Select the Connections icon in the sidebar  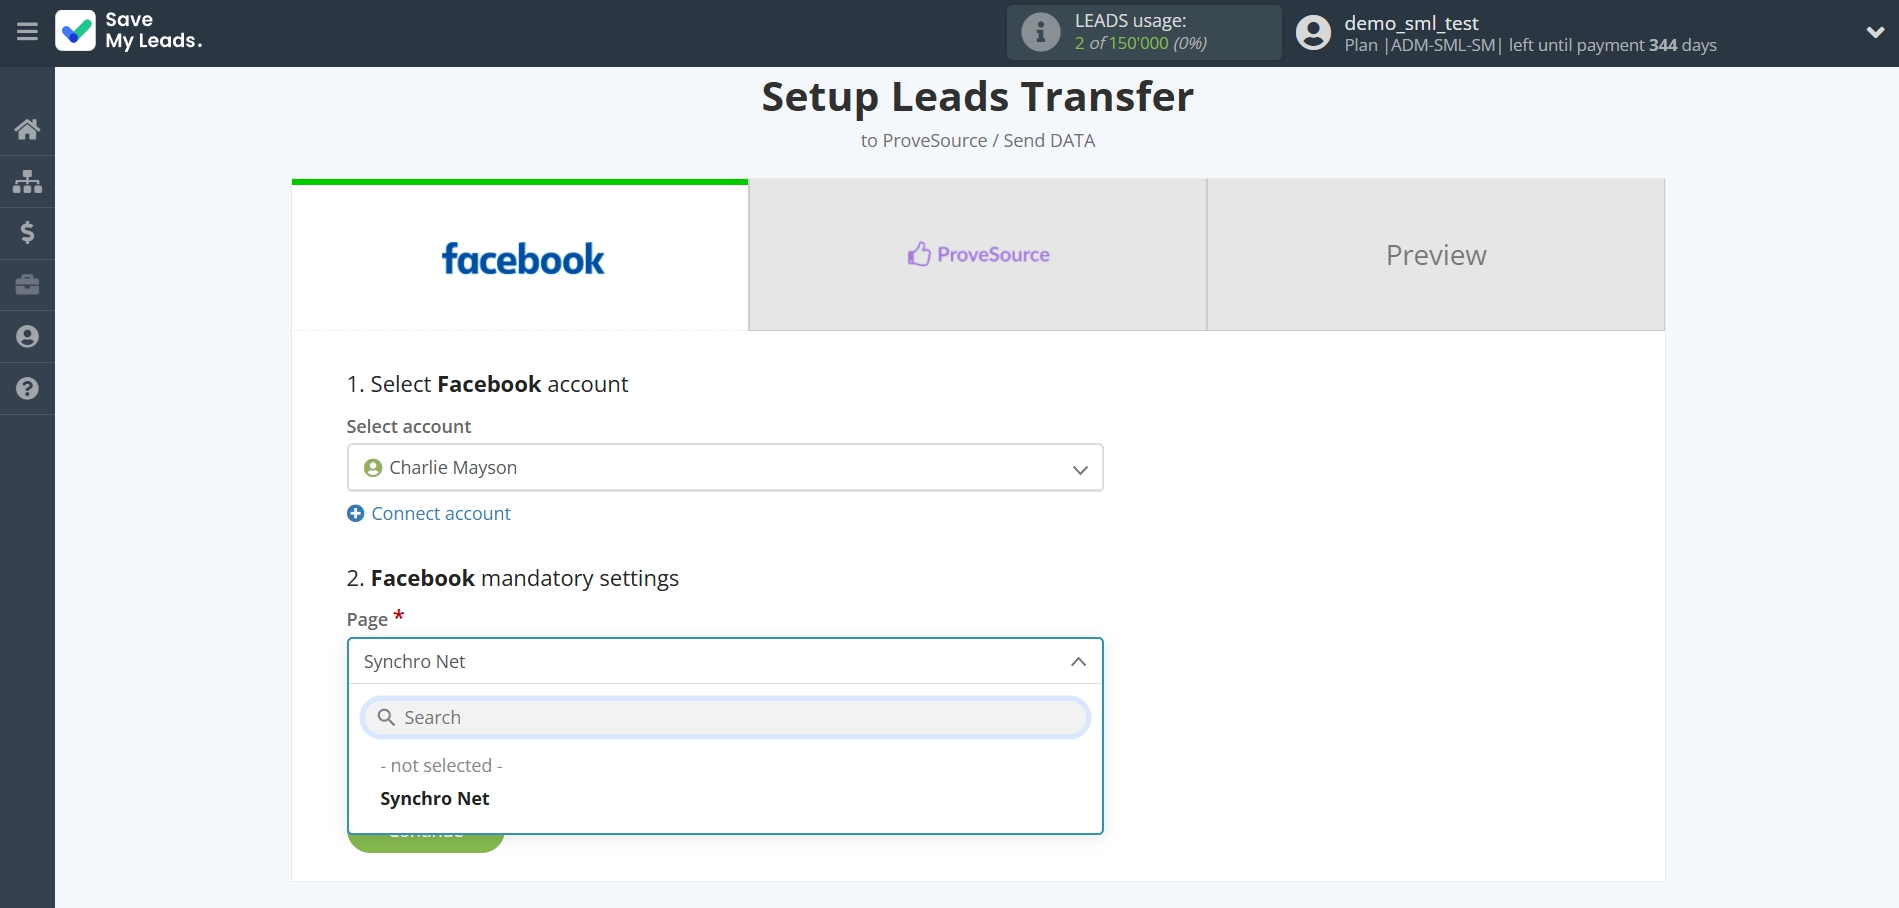click(x=27, y=181)
